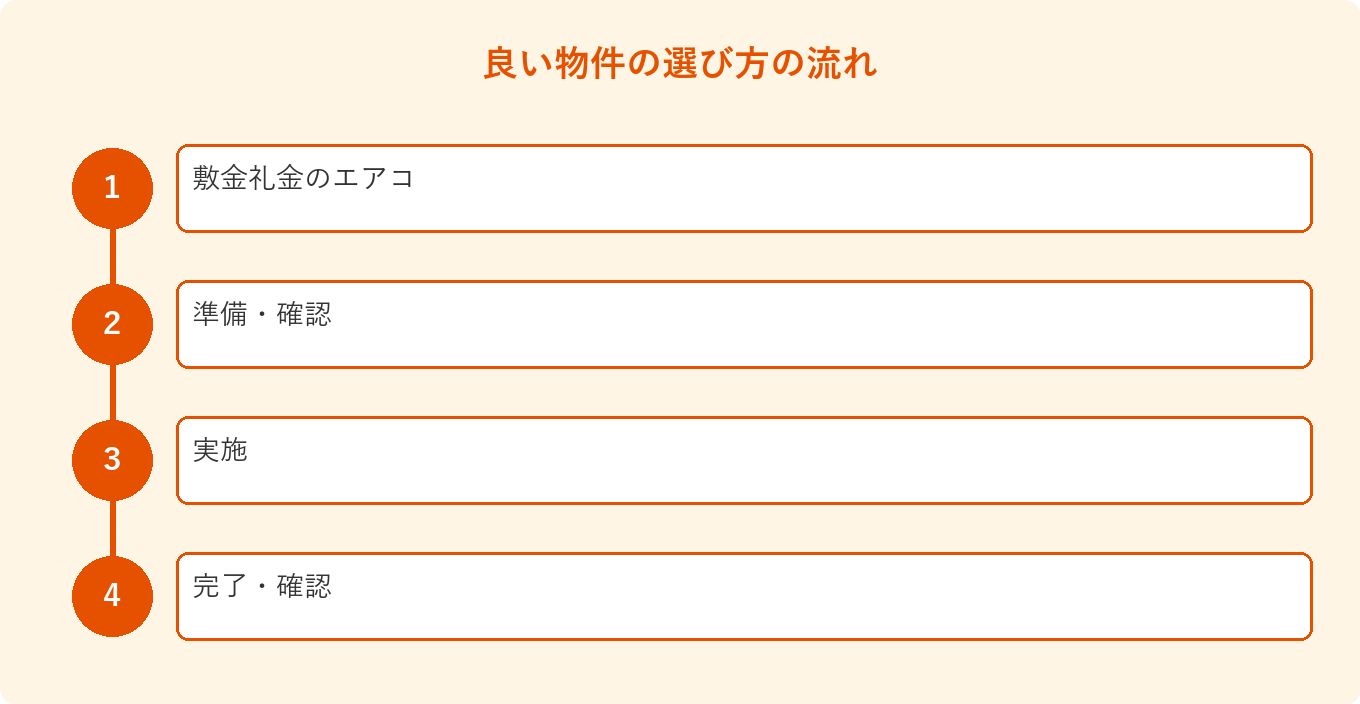Click the digit 2 in the second circle
Screen dimensions: 1360x704
[112, 324]
